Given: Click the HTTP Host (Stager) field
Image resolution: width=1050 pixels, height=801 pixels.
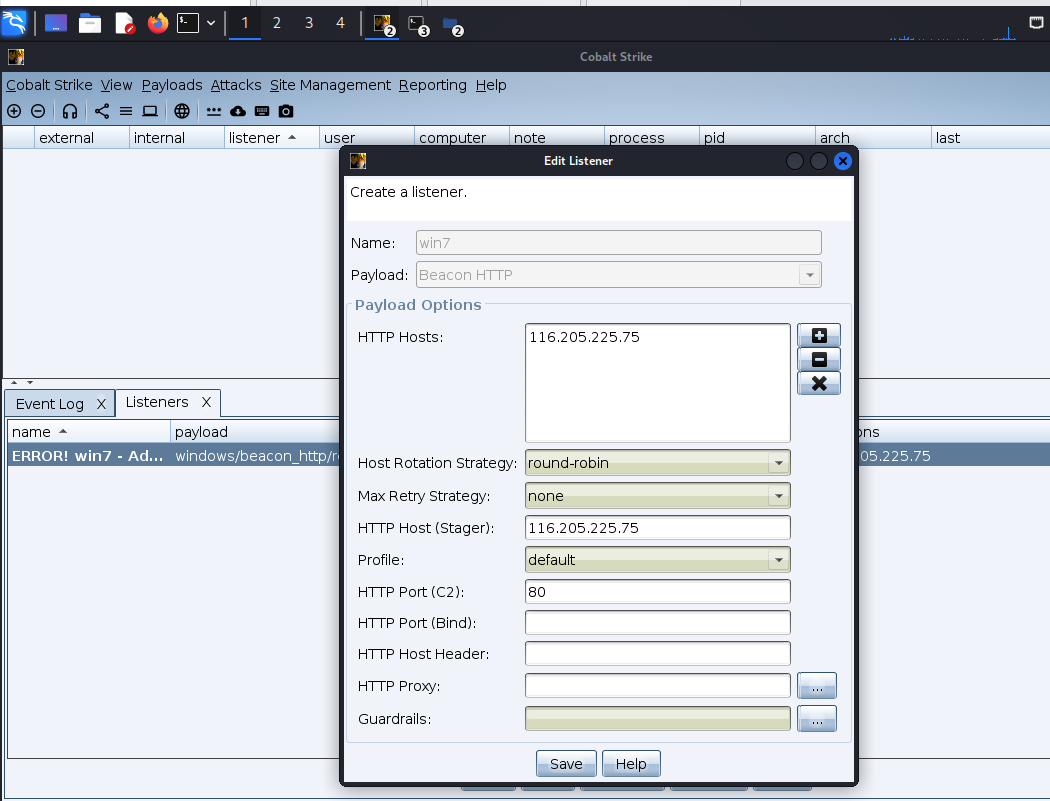Looking at the screenshot, I should pyautogui.click(x=658, y=528).
